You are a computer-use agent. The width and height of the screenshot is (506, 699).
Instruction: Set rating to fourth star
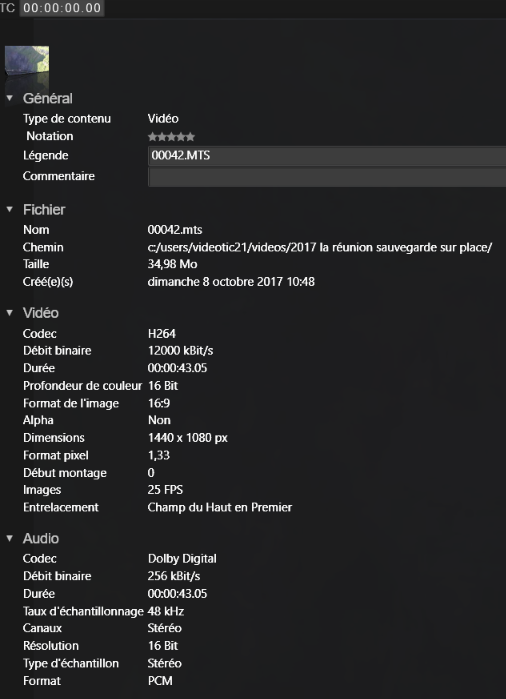point(181,137)
